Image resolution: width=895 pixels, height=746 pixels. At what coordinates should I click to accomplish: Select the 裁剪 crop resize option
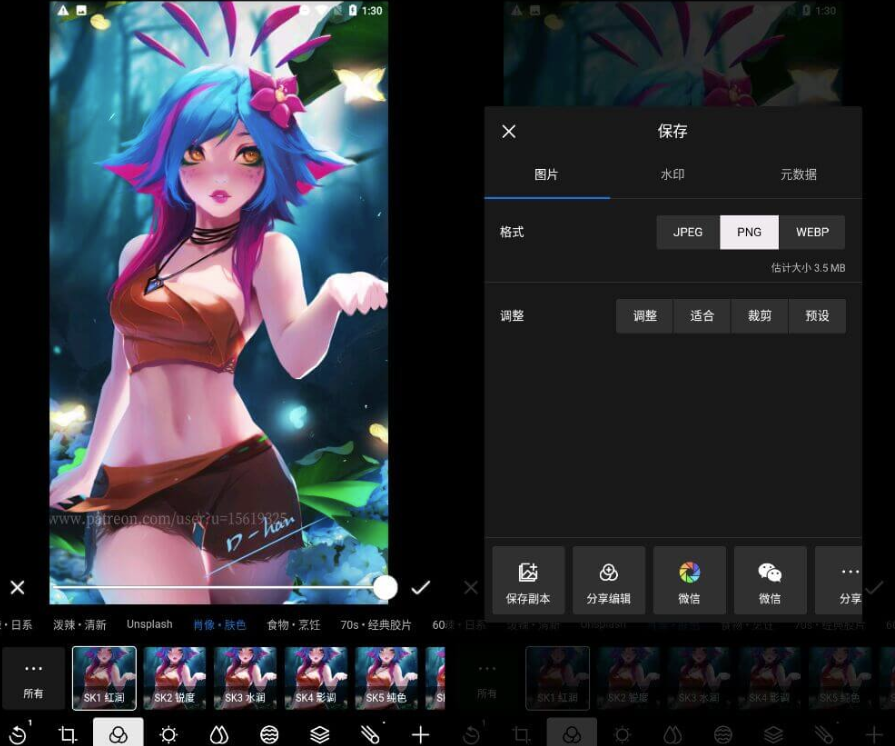[760, 316]
